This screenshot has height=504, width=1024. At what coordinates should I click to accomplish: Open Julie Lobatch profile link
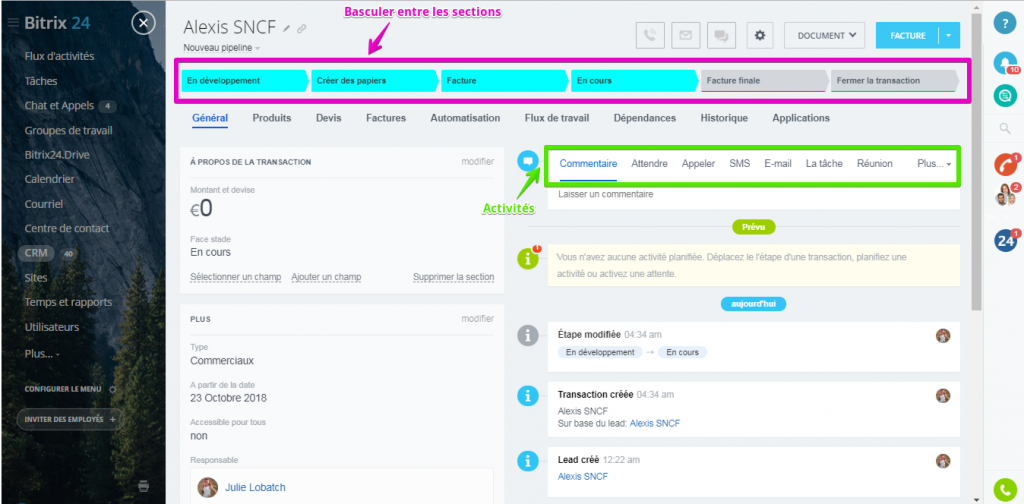coord(255,487)
